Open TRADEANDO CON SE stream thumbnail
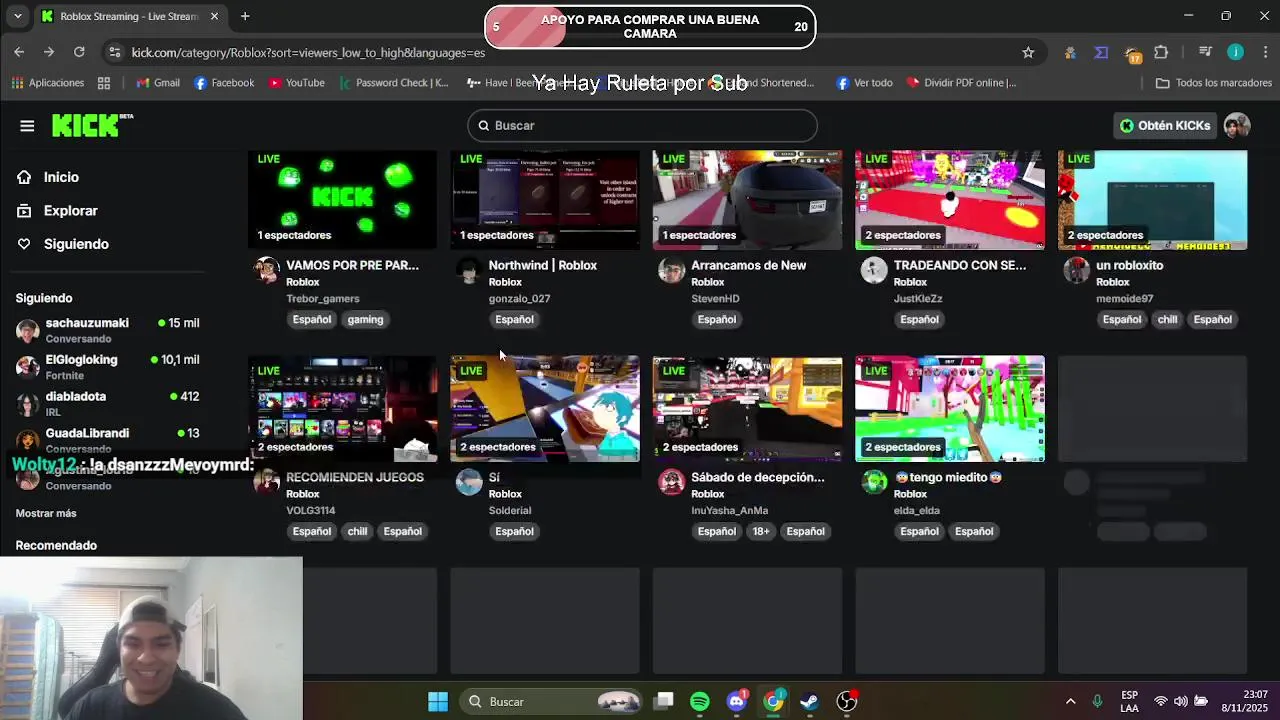 [950, 199]
